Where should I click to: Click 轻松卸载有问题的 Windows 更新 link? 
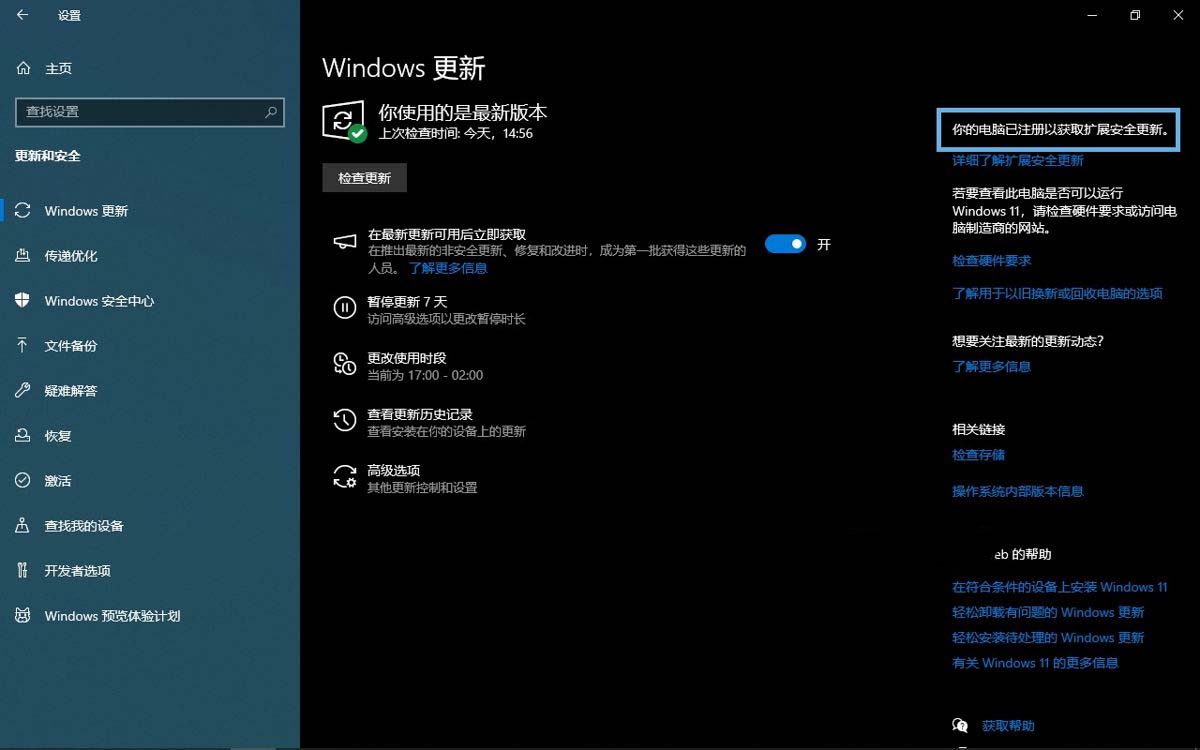pyautogui.click(x=1048, y=612)
